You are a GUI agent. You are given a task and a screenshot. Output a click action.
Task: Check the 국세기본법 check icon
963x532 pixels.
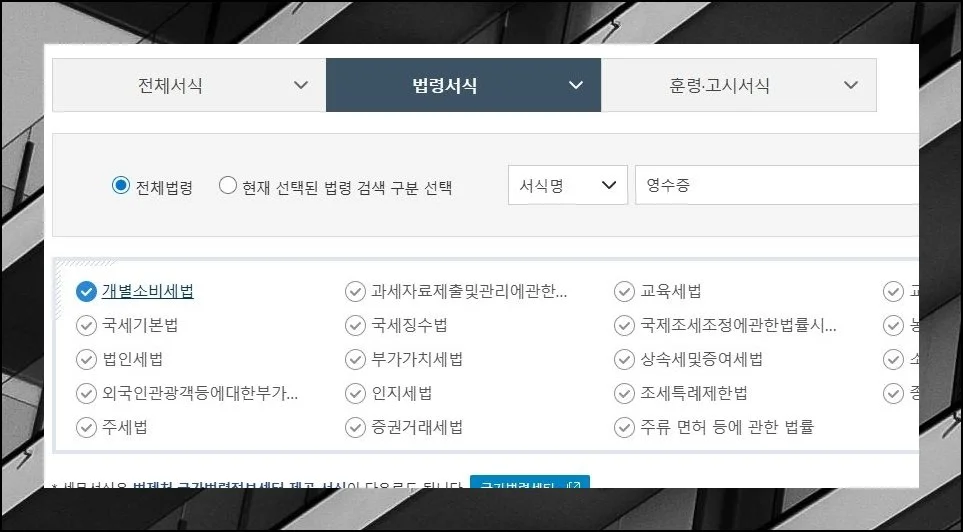coord(86,326)
